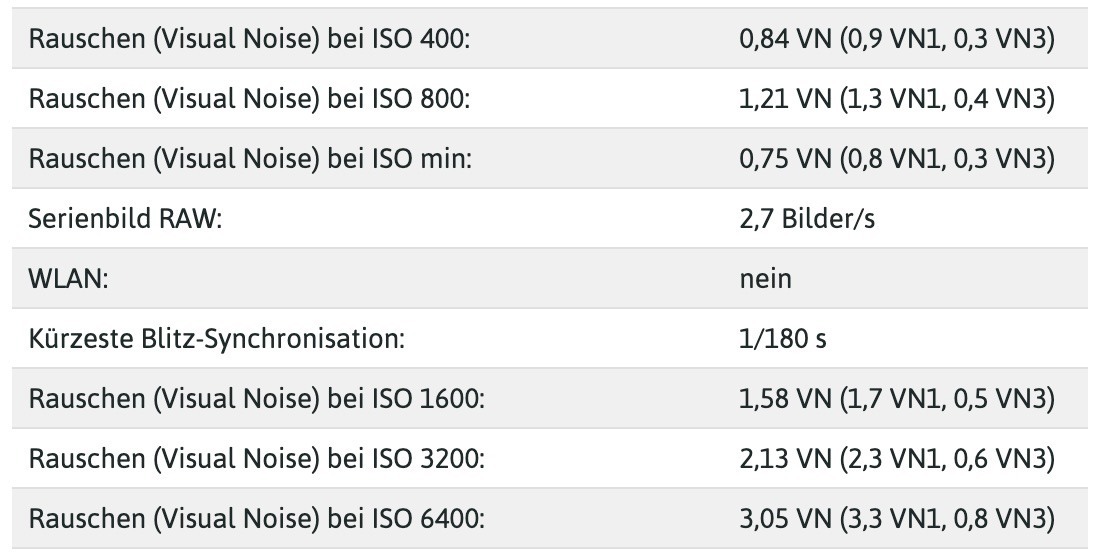
Task: Click the 'Rauschen (Visual Noise) bei ISO 6400:' label
Action: click(x=257, y=519)
